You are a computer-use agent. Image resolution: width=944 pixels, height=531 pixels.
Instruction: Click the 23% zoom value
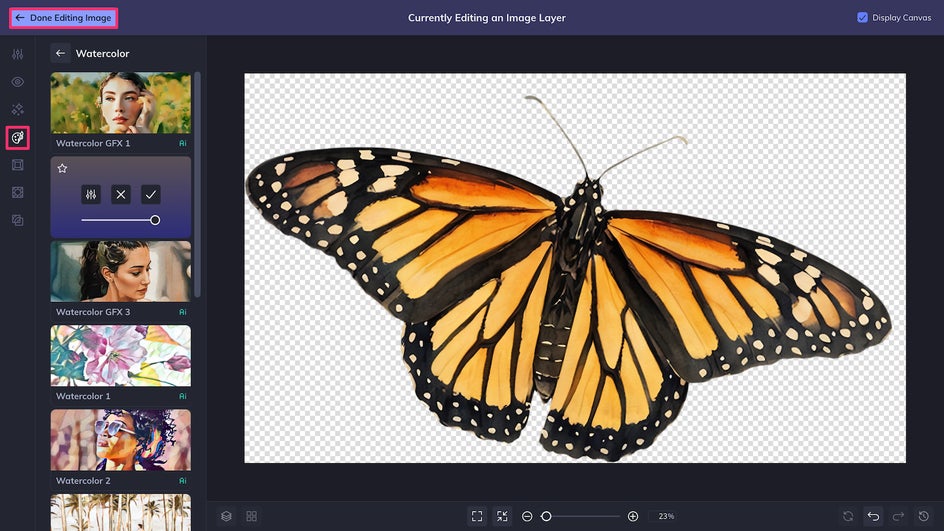point(666,517)
